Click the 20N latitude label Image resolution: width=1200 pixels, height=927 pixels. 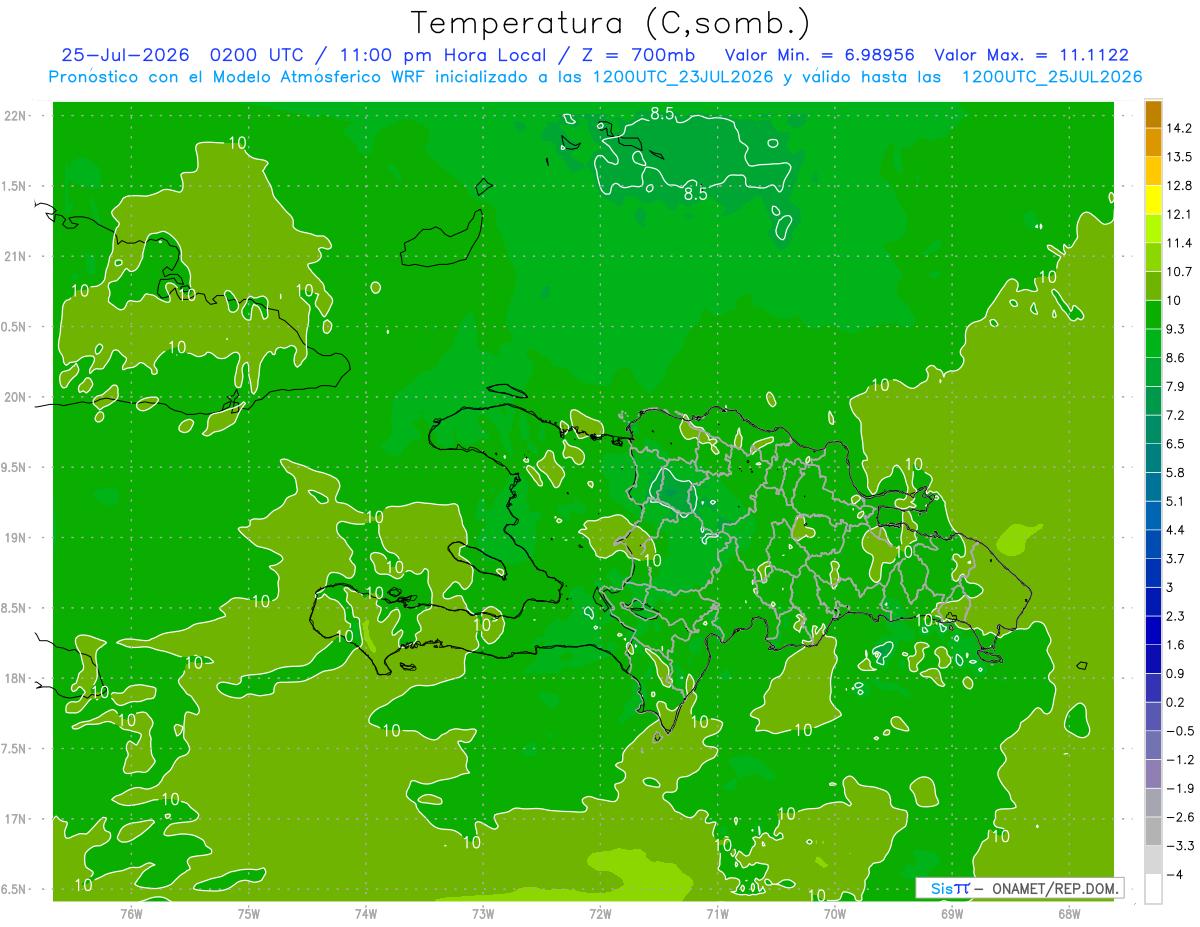16,397
